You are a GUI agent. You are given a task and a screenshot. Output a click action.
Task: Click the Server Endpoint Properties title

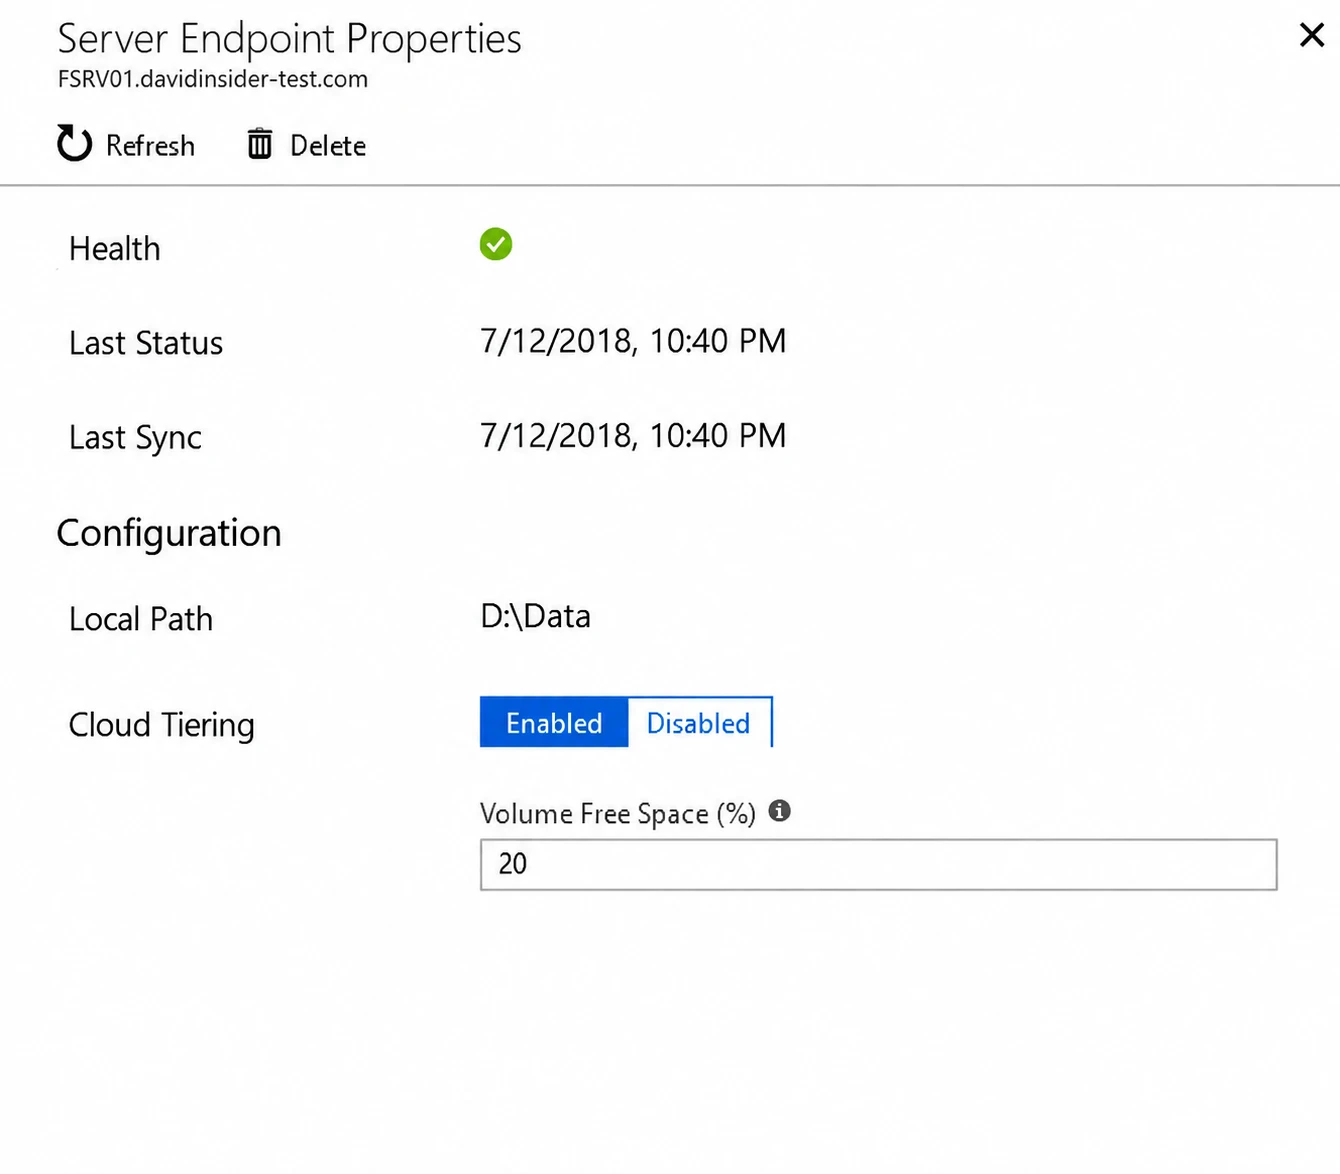290,39
